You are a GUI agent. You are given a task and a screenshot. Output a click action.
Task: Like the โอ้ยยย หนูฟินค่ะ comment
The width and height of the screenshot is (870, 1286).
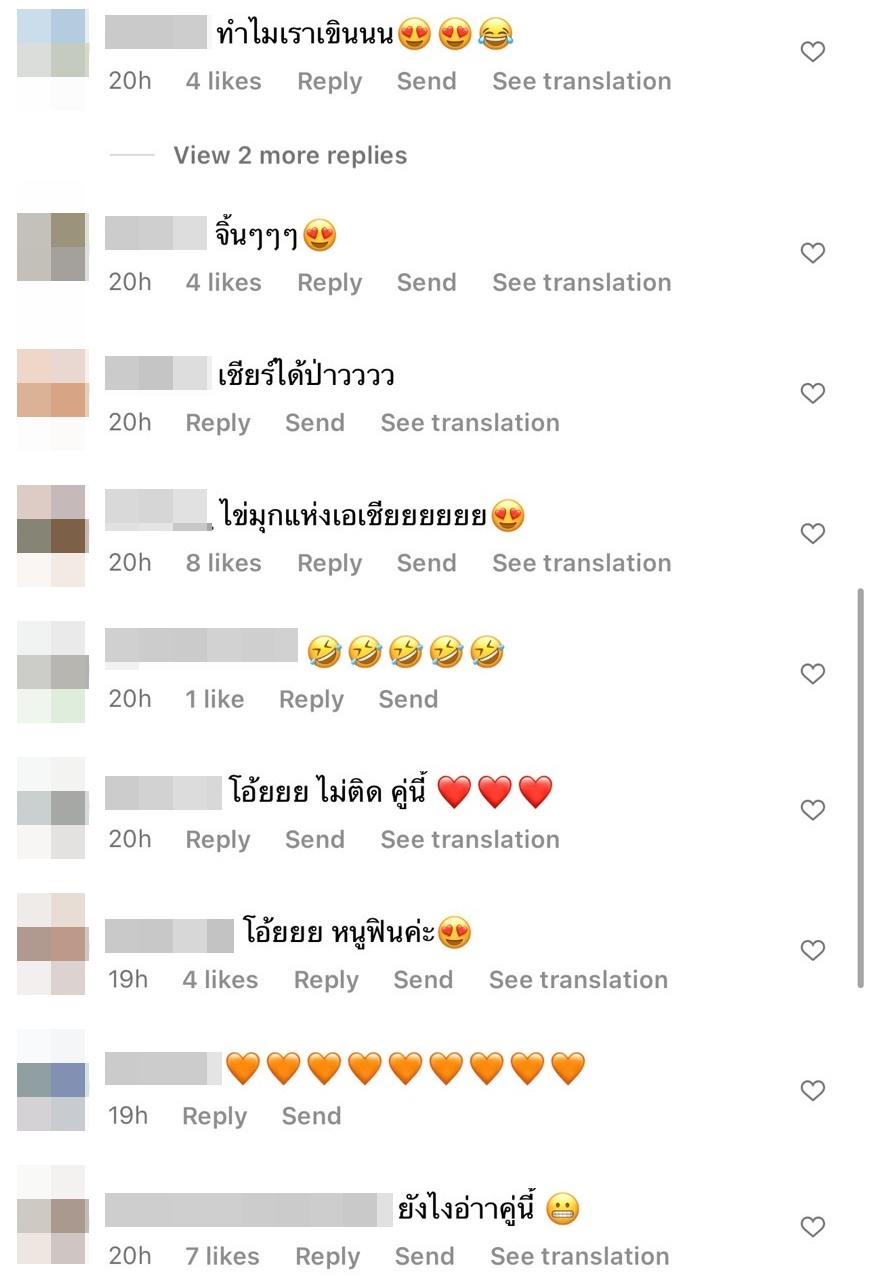pyautogui.click(x=813, y=950)
